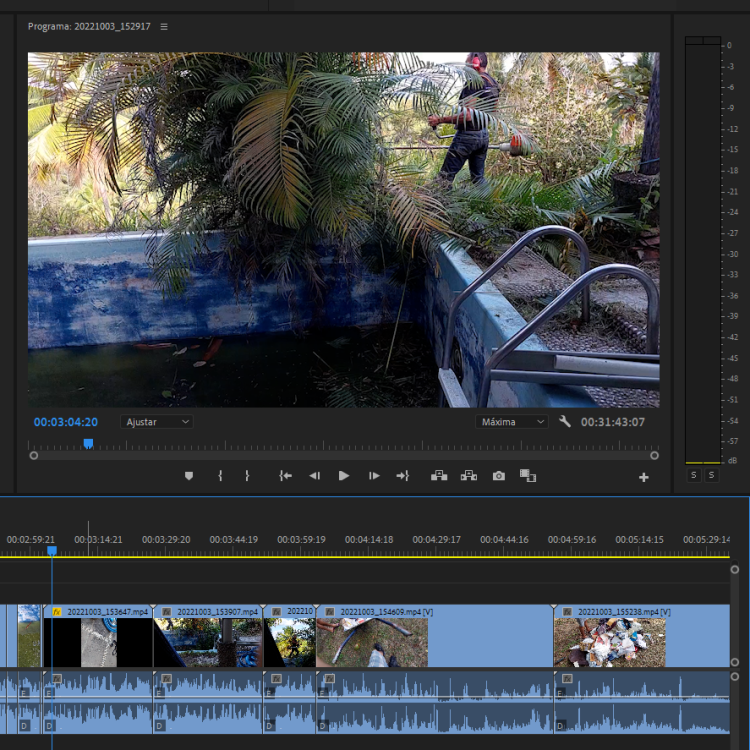Toggle the left channel solo S button
750x750 pixels.
click(694, 475)
